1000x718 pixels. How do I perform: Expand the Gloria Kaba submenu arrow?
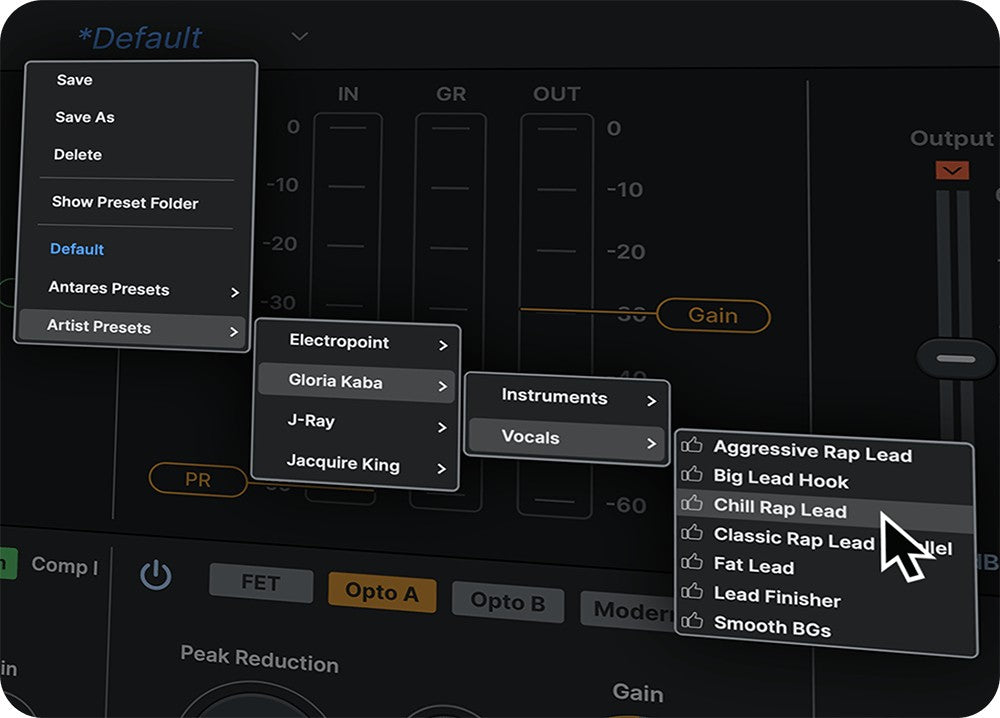click(443, 386)
